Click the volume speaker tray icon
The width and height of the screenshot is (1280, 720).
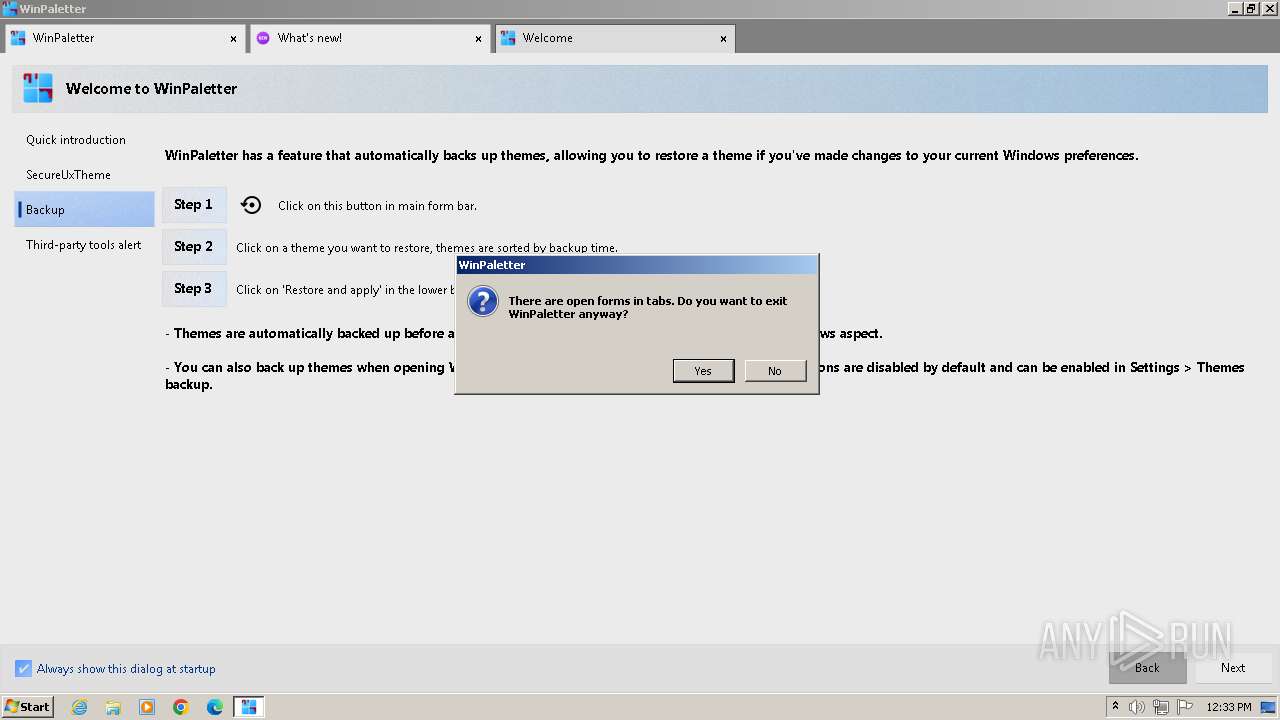click(1137, 707)
